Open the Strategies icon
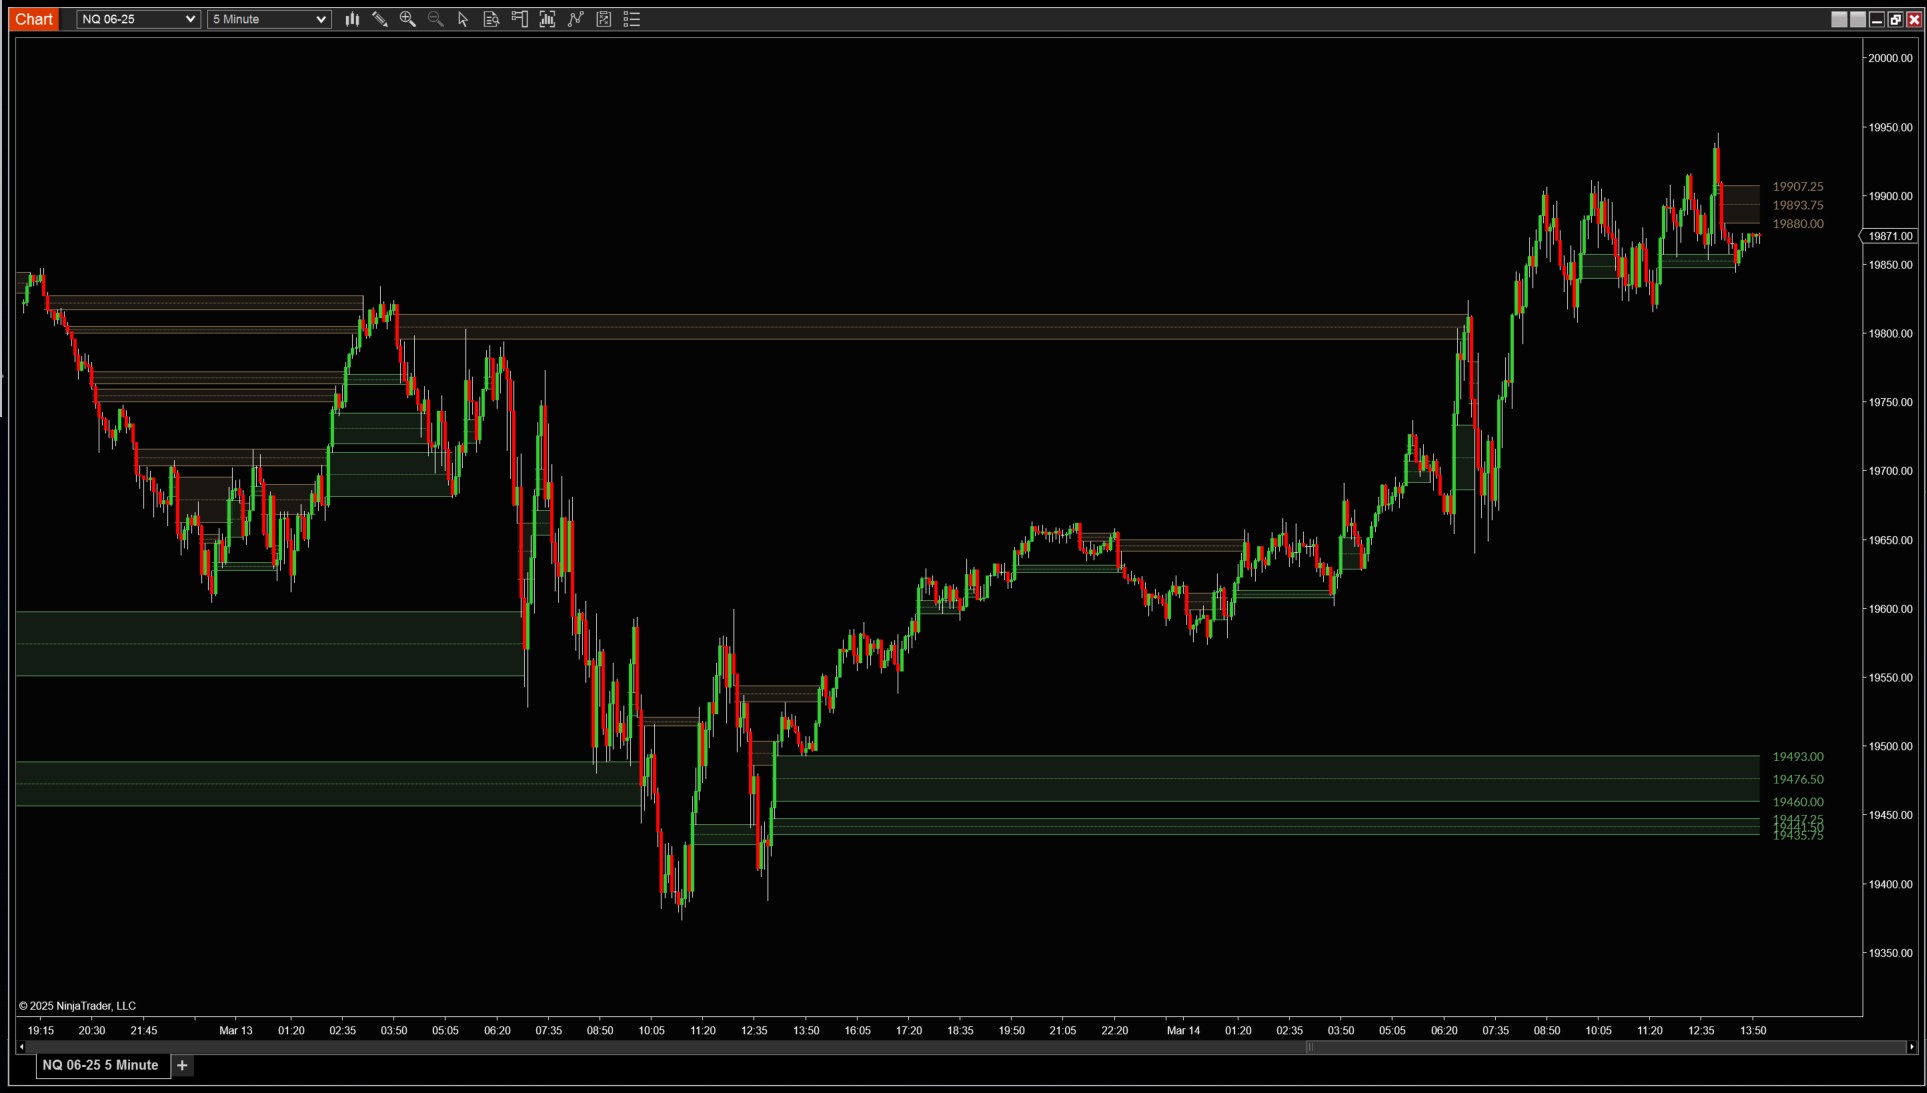1927x1093 pixels. (x=603, y=19)
